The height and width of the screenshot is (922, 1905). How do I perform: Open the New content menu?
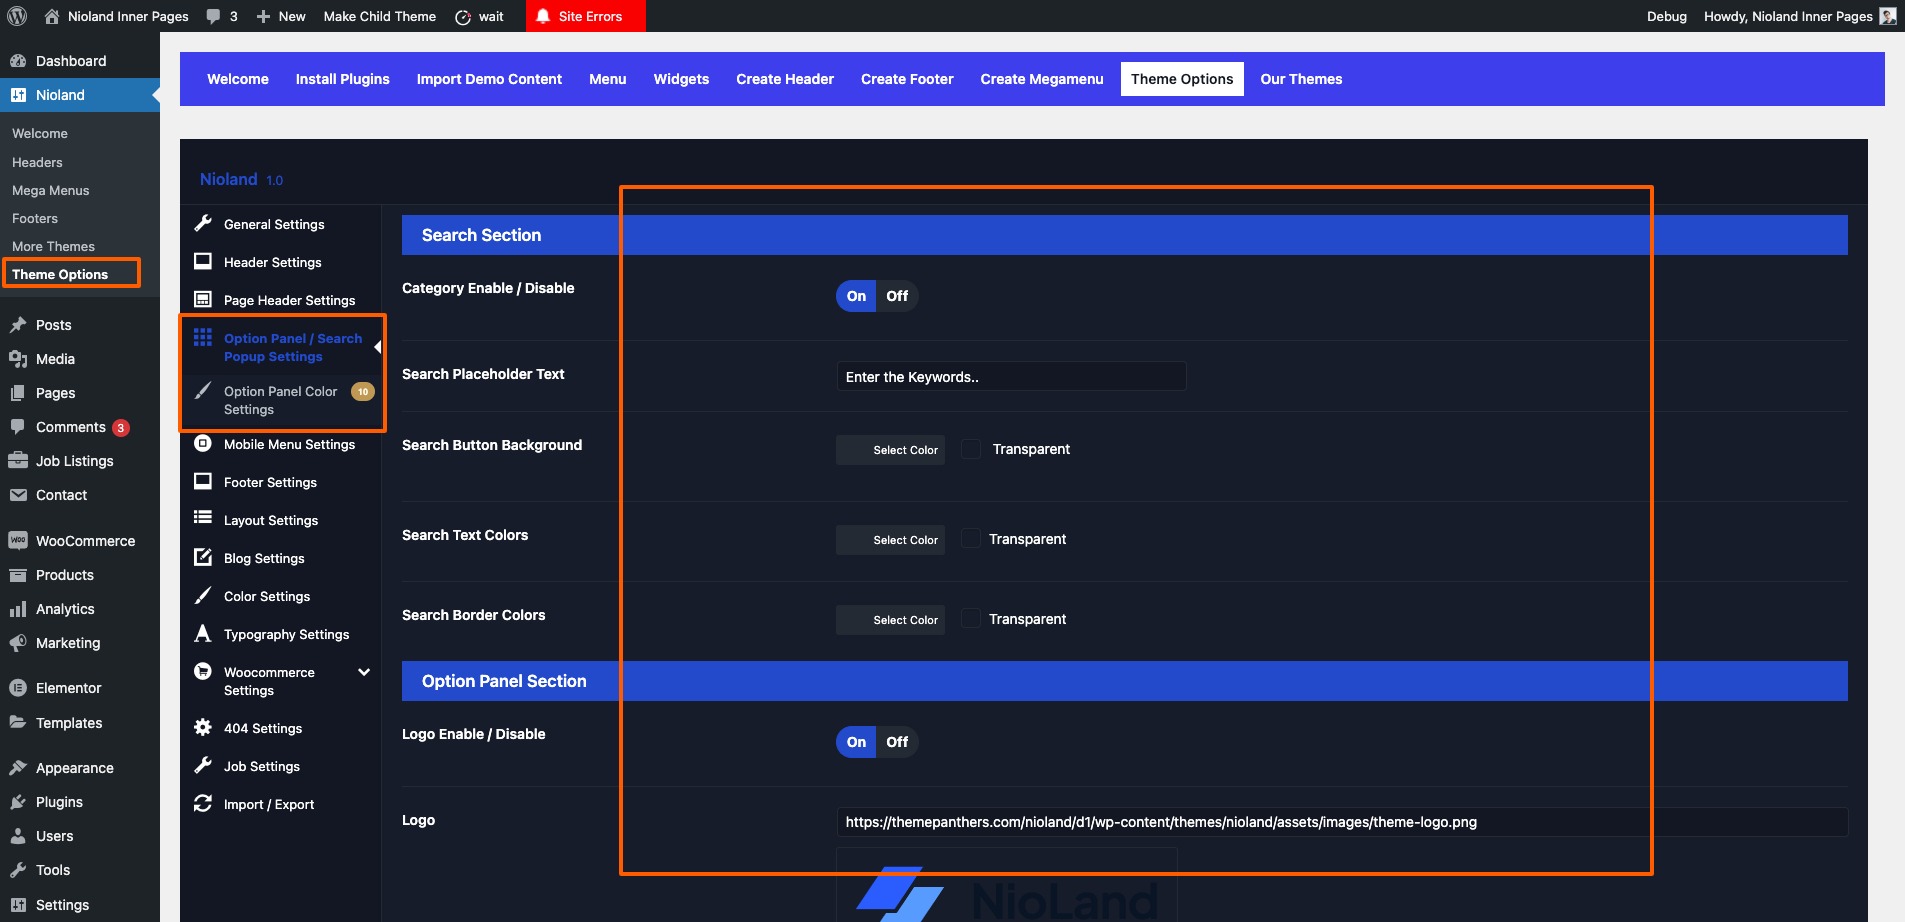click(281, 16)
